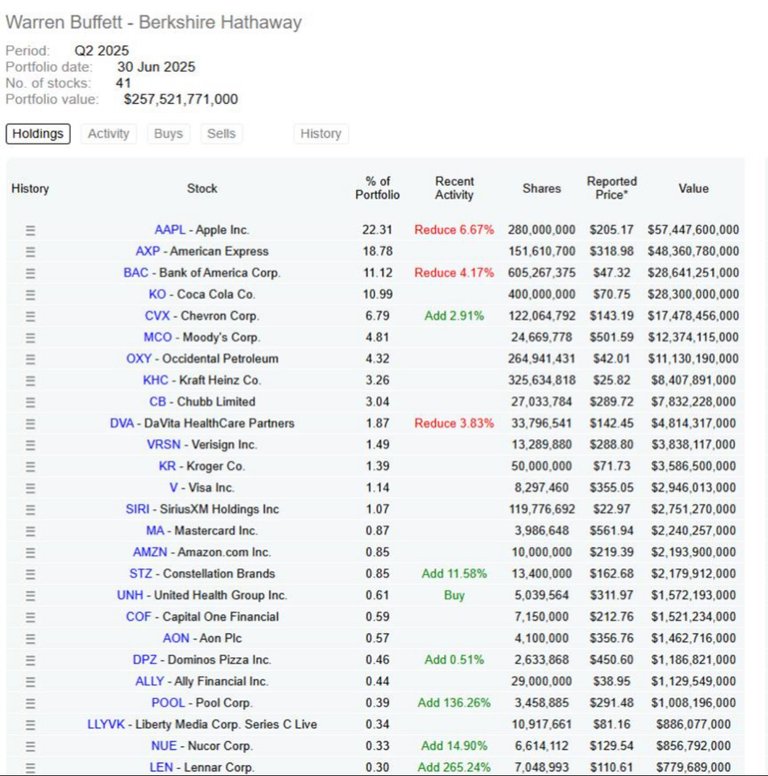Click 'Buy' in United Health row
The image size is (768, 776).
(x=454, y=595)
